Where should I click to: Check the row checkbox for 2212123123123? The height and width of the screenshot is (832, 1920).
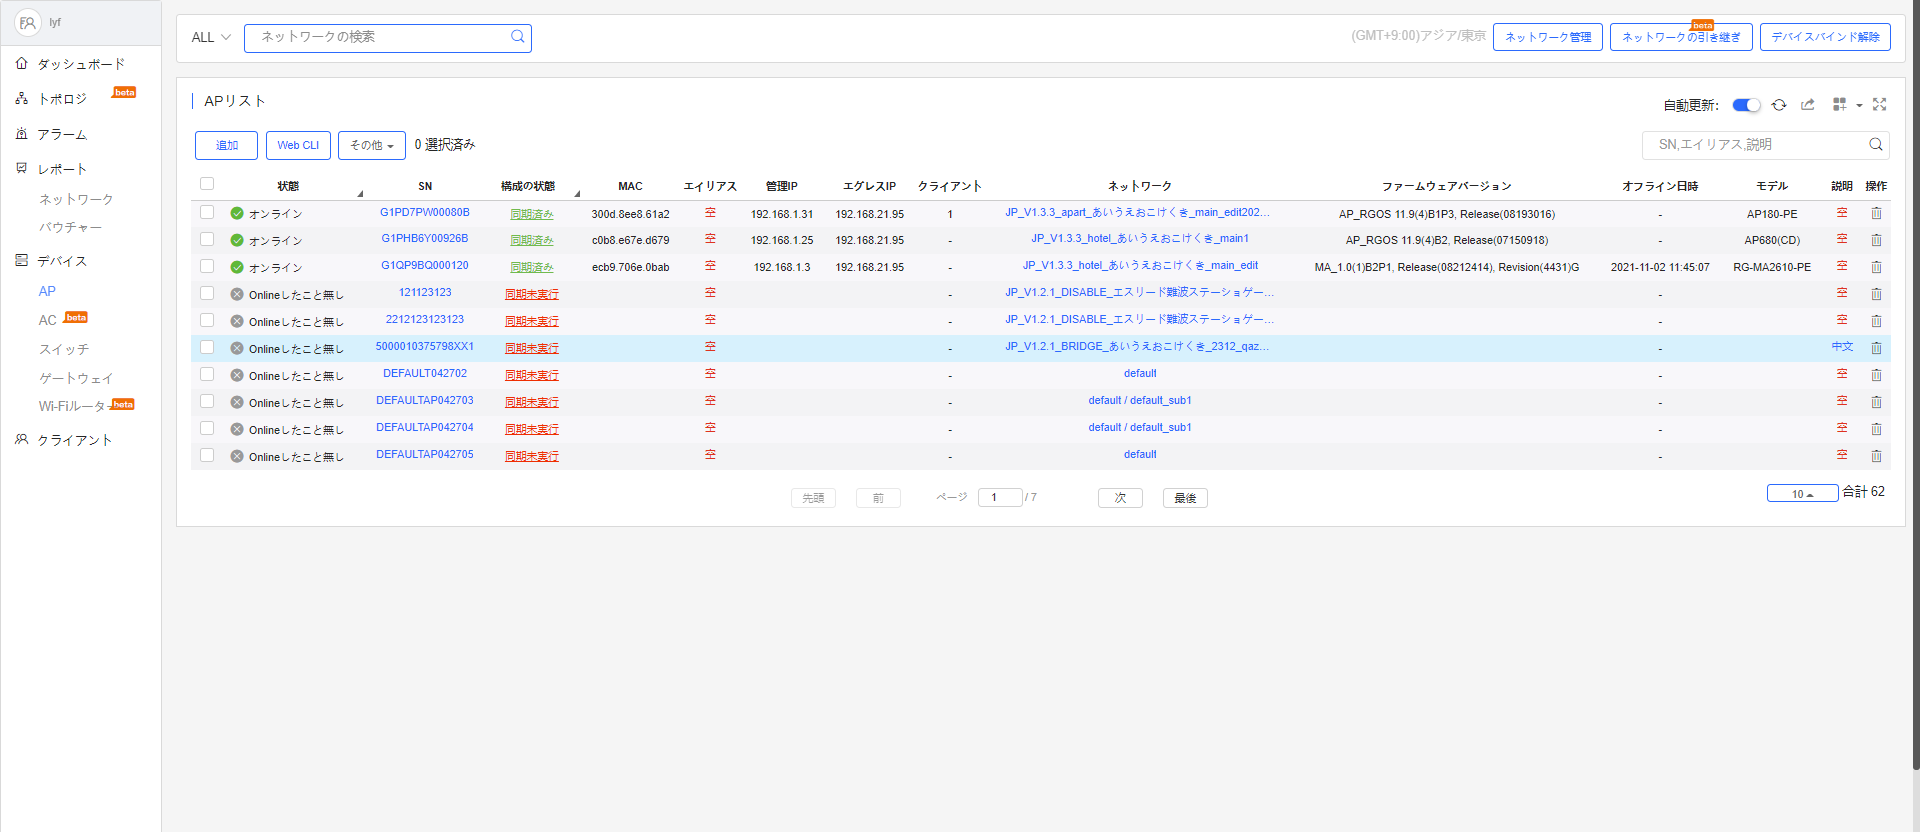[207, 320]
